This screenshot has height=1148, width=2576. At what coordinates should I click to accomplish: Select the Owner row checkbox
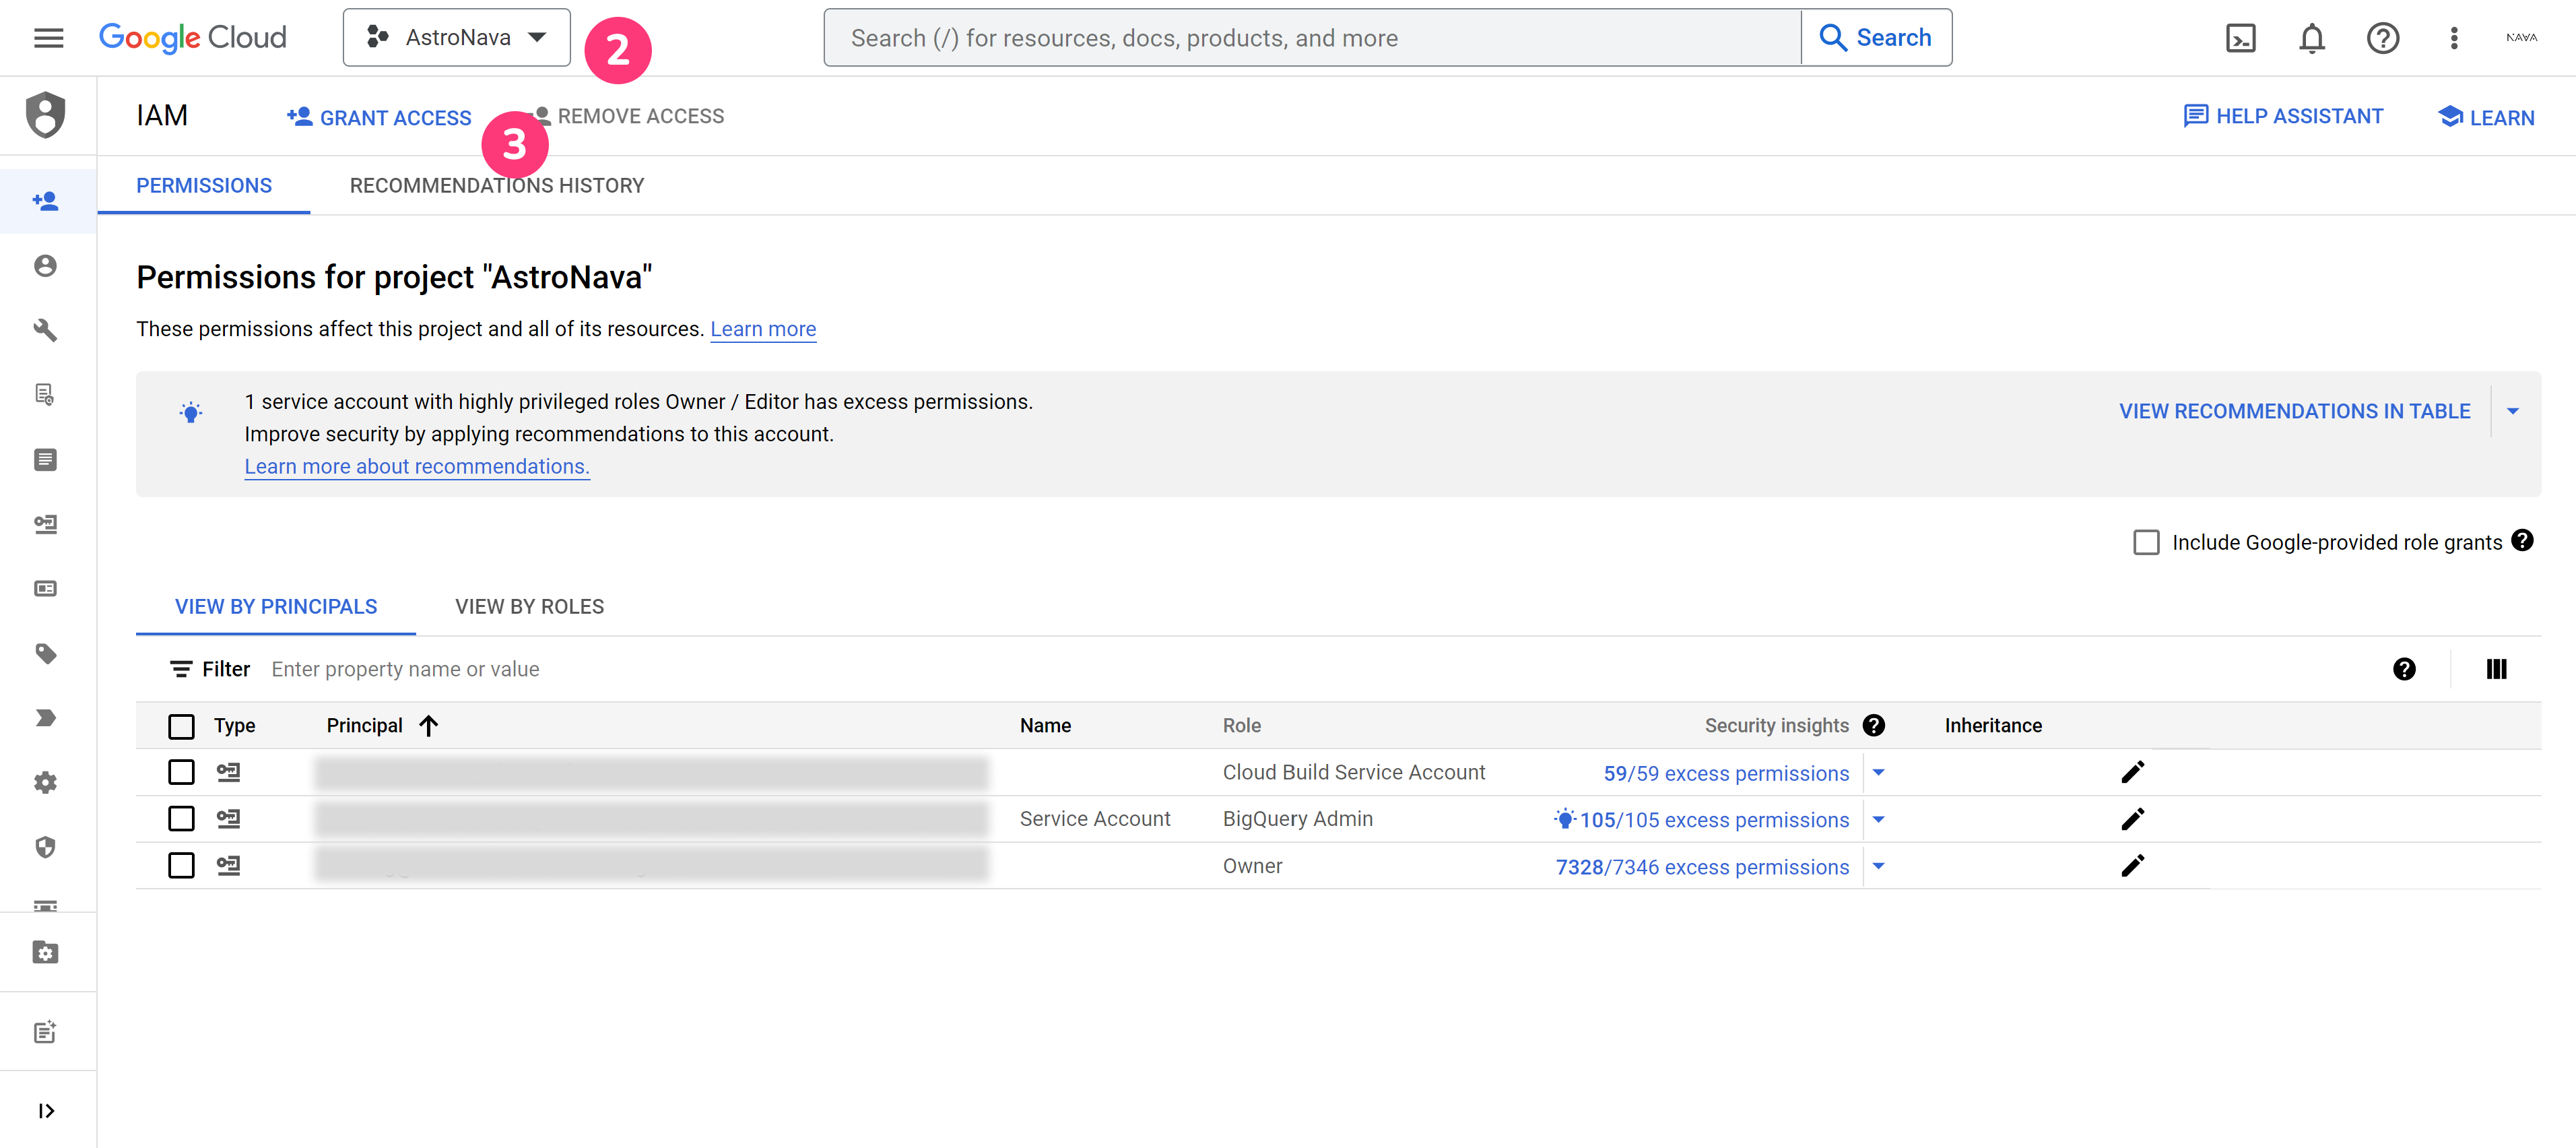click(x=181, y=866)
